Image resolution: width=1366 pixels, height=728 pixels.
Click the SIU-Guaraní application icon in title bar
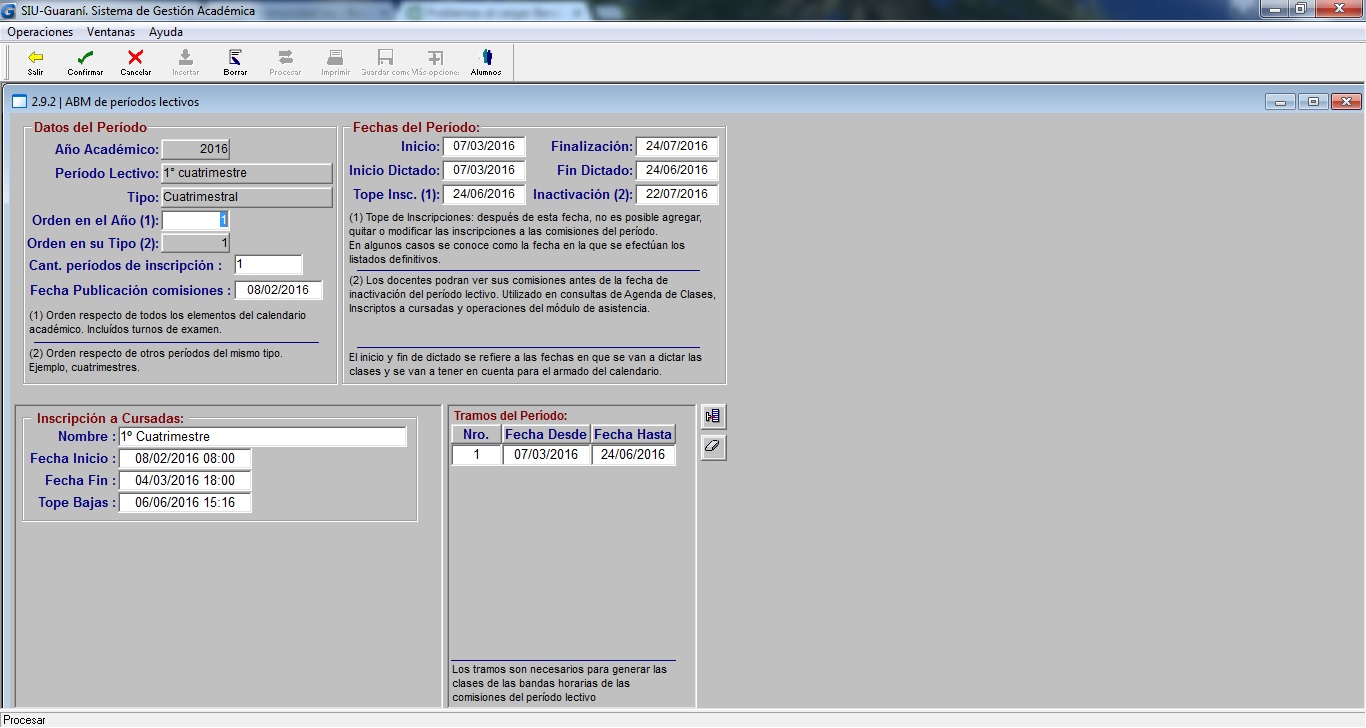(x=10, y=11)
